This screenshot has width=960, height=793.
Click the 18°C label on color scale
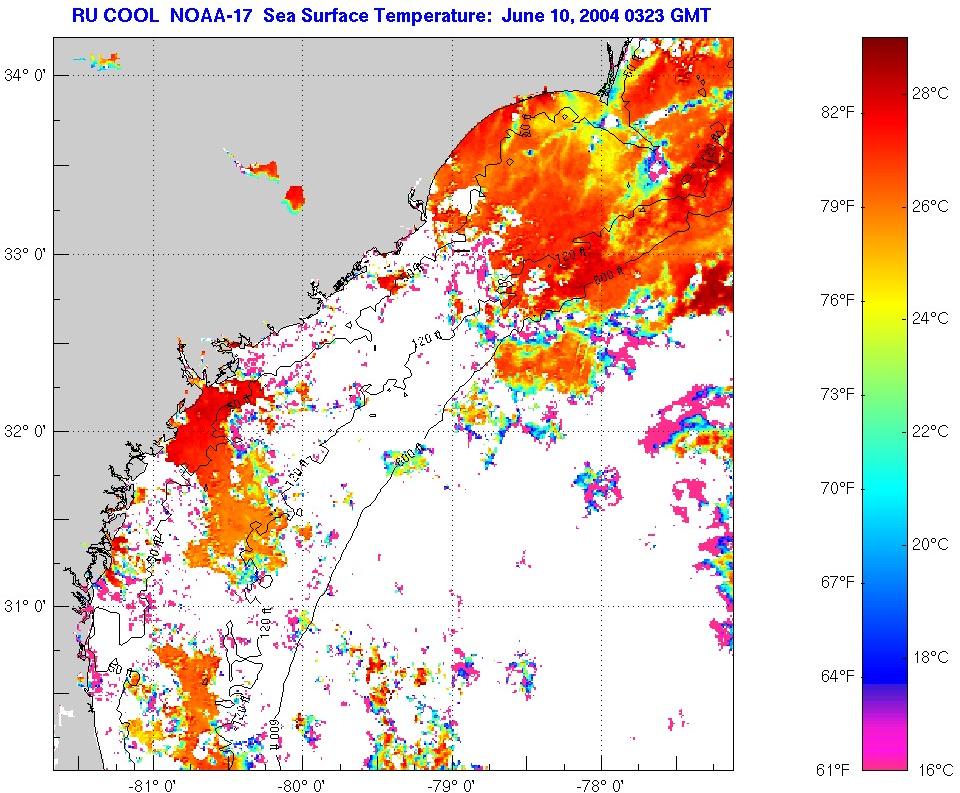click(931, 657)
